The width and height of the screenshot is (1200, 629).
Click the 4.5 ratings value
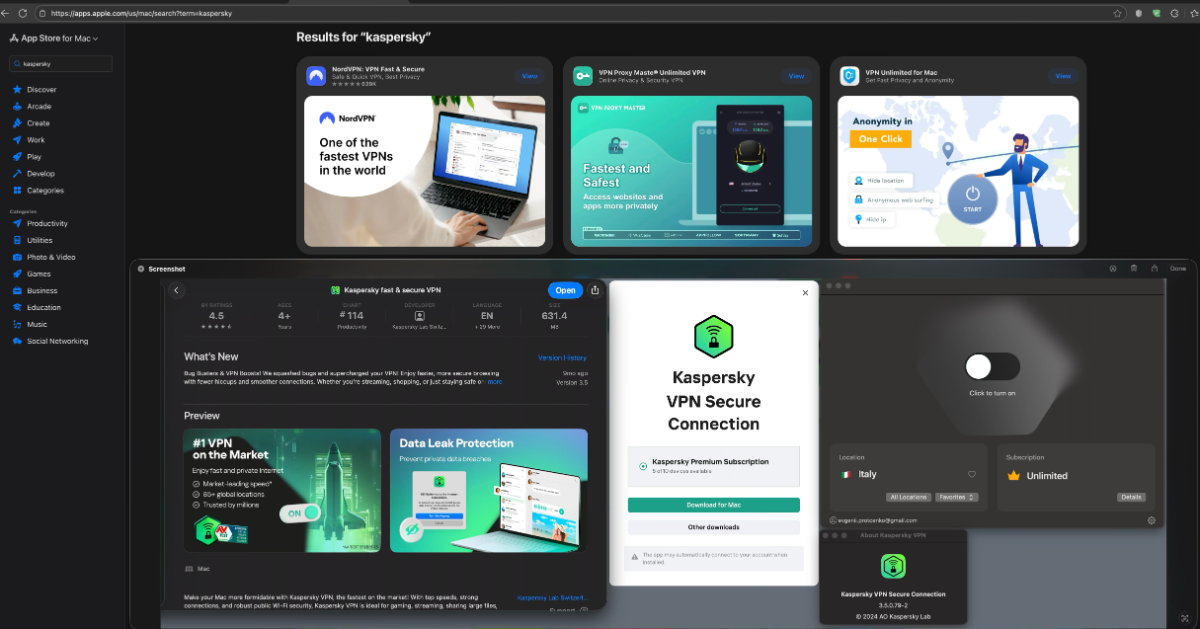(x=216, y=316)
